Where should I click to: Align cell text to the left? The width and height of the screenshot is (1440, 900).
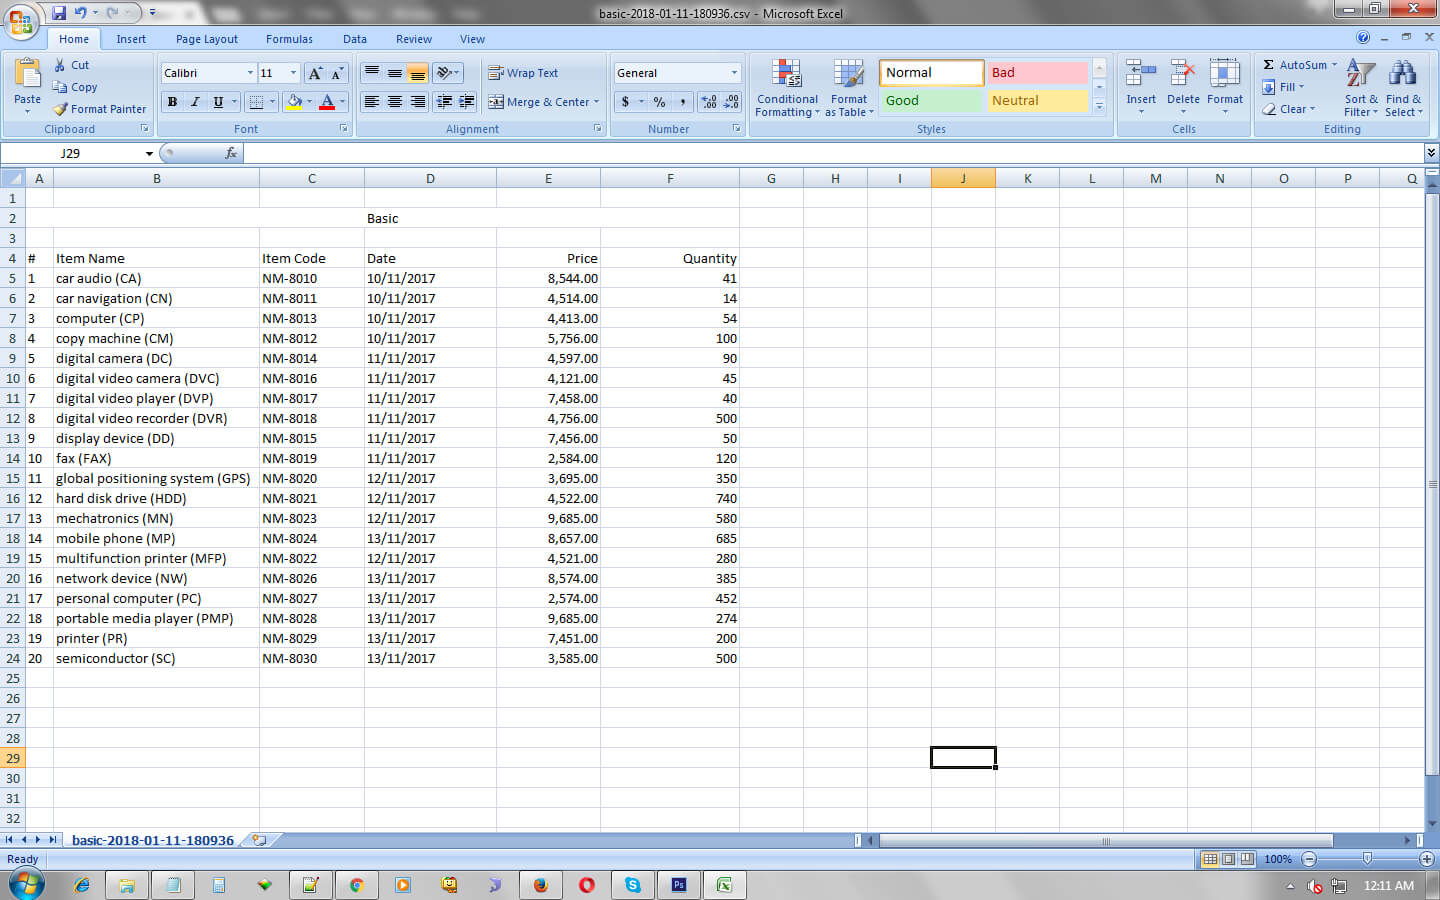(x=371, y=102)
